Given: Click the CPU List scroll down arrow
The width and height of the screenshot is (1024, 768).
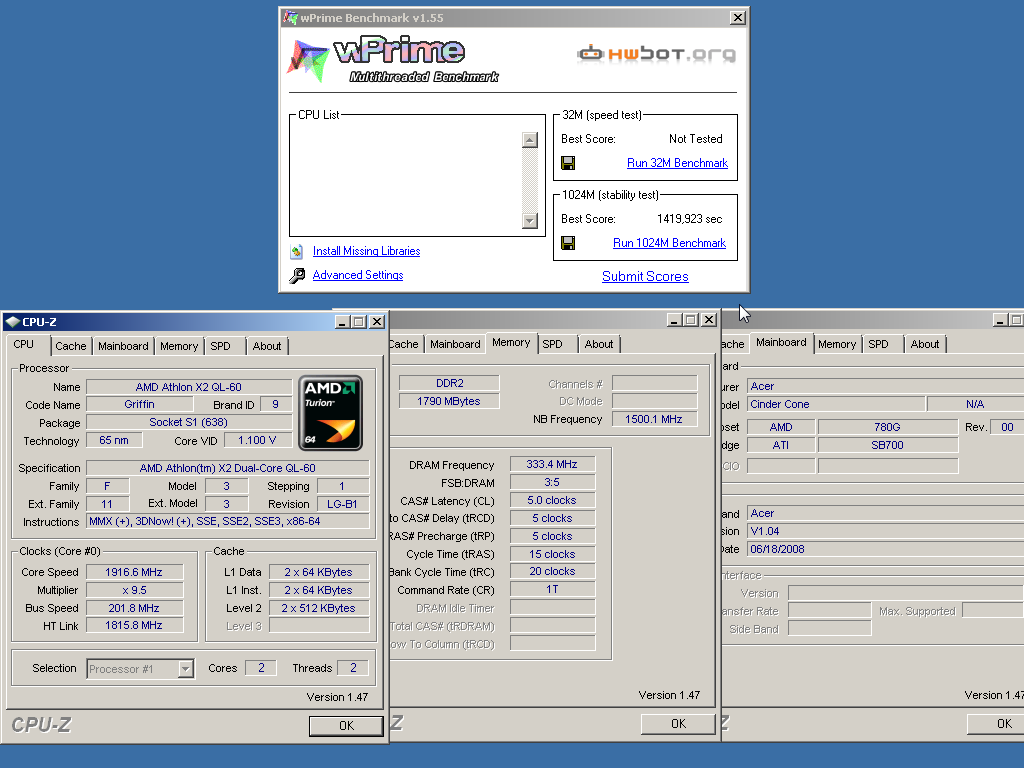Looking at the screenshot, I should pyautogui.click(x=530, y=221).
